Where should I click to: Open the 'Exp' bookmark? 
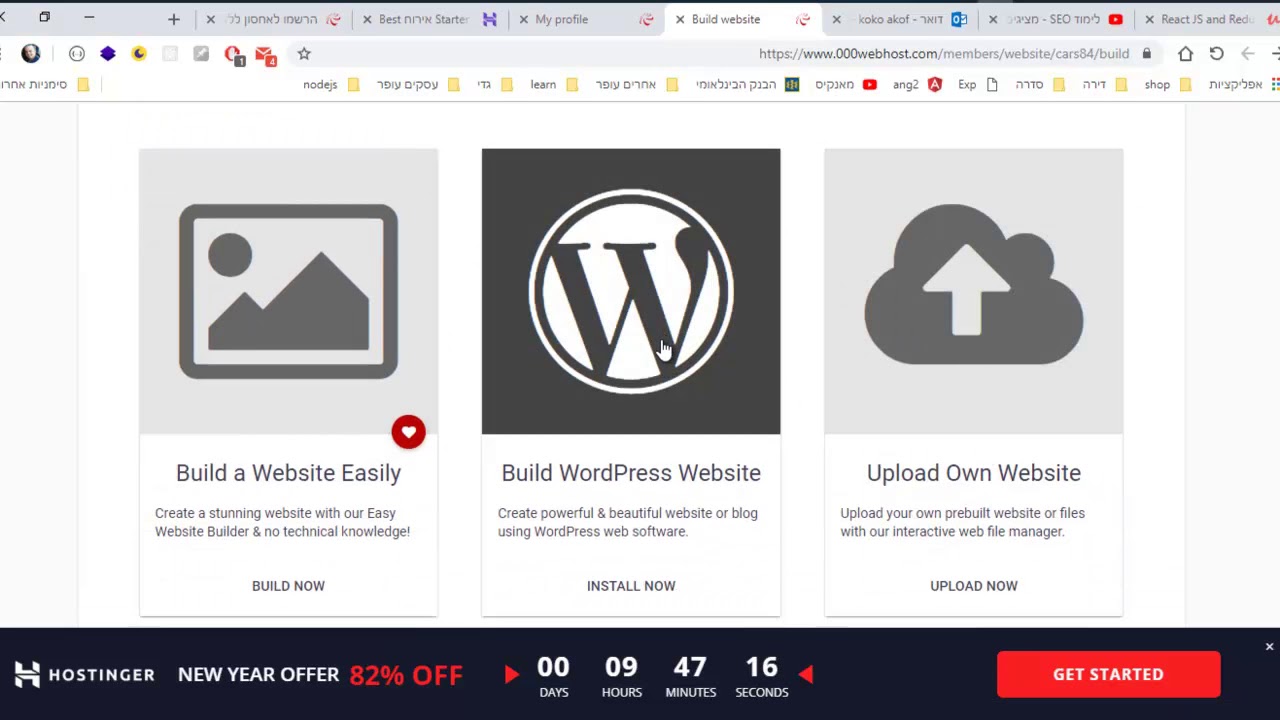(977, 85)
